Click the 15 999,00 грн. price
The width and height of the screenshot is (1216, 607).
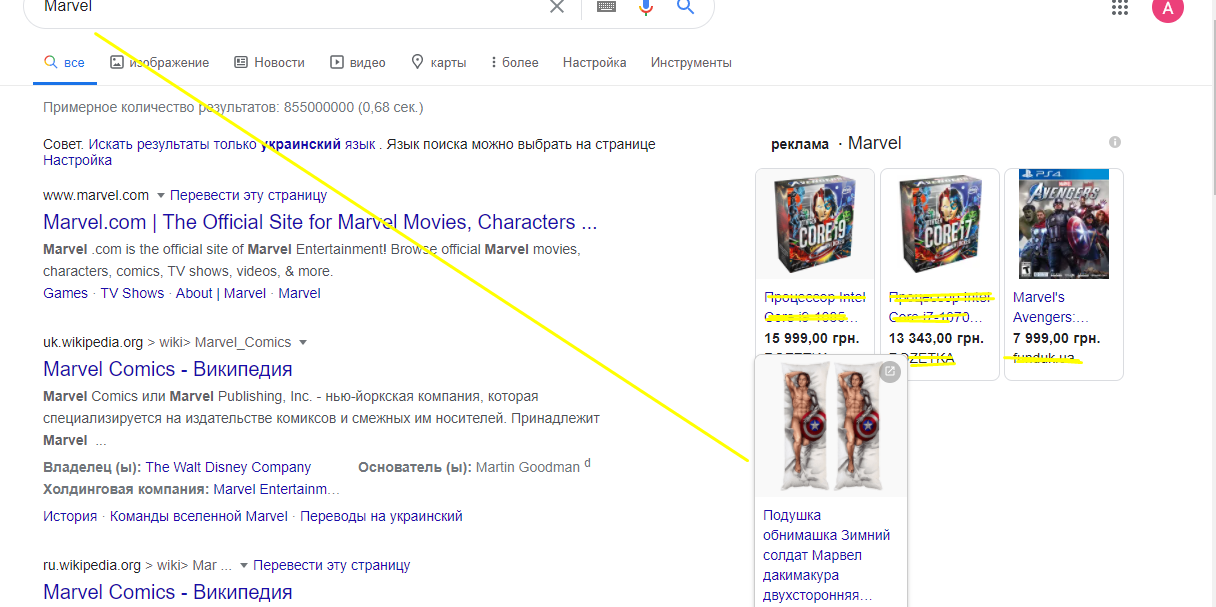click(812, 338)
